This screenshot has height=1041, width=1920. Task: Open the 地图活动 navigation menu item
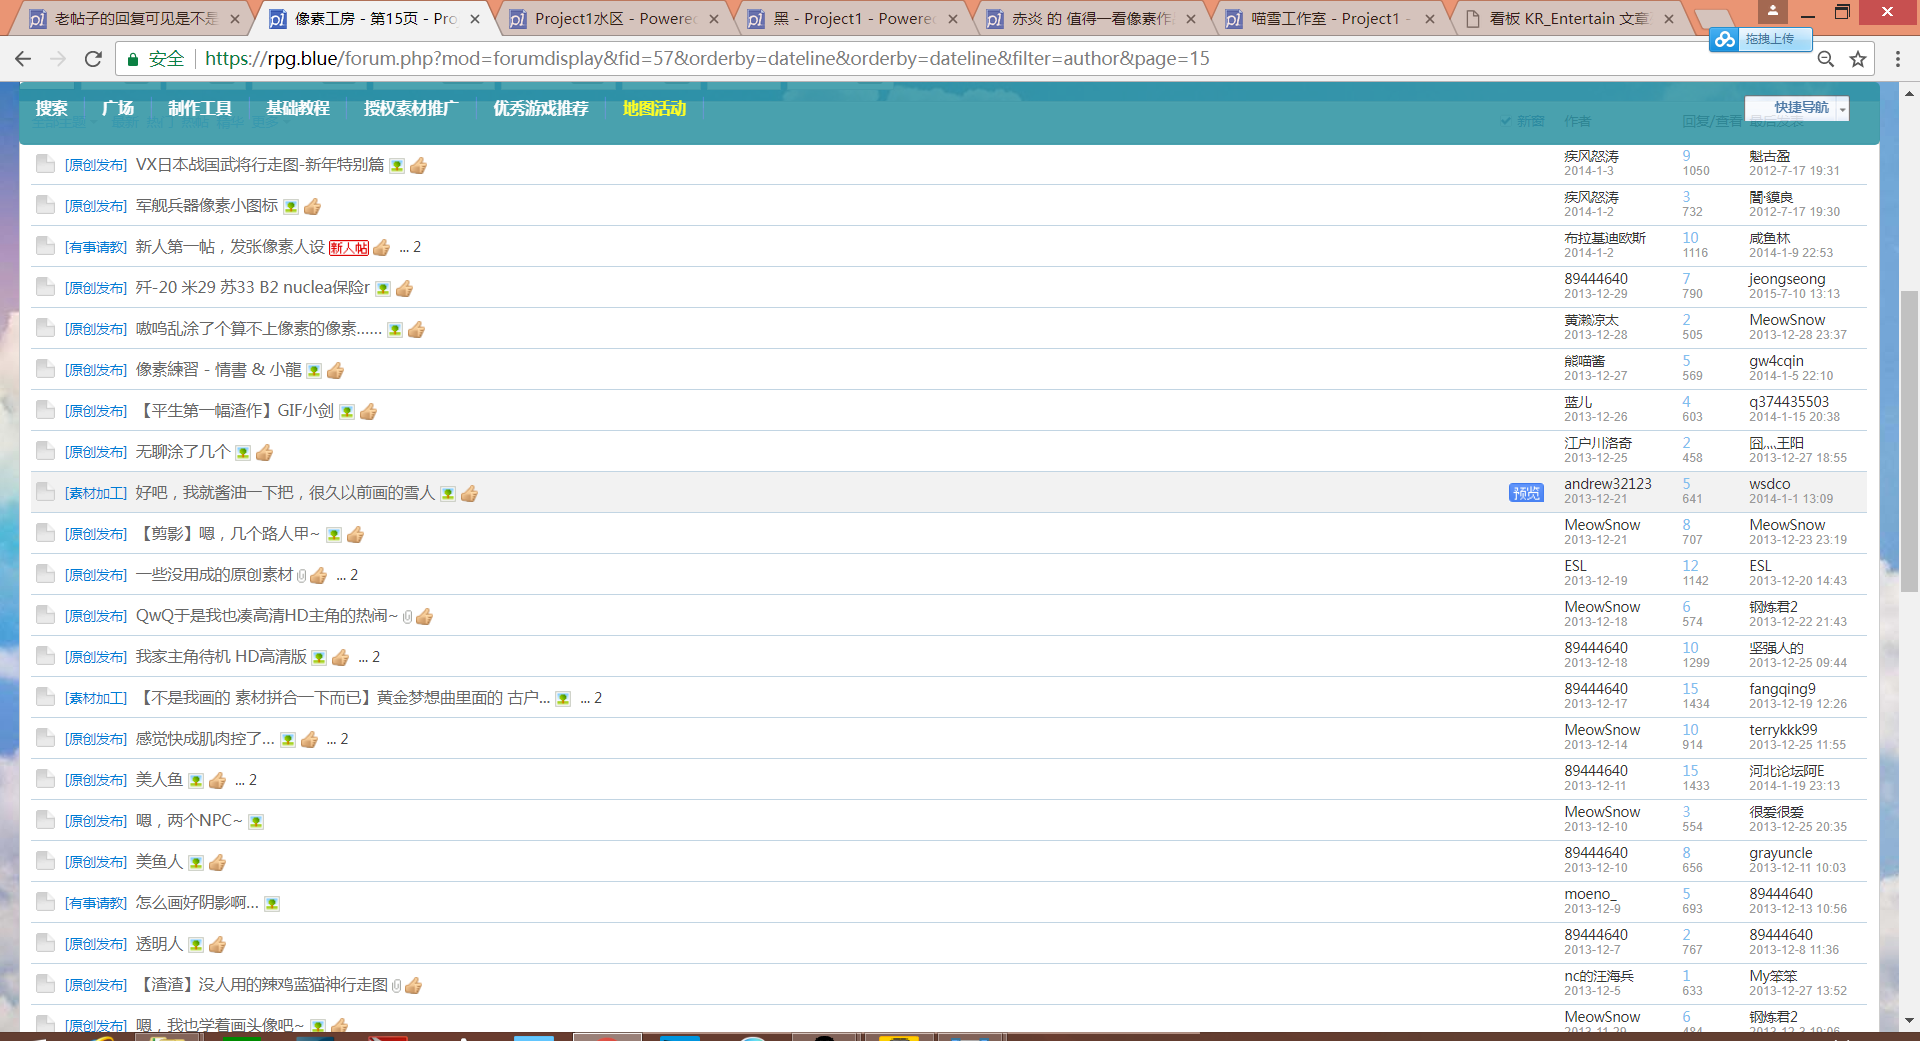pyautogui.click(x=655, y=108)
